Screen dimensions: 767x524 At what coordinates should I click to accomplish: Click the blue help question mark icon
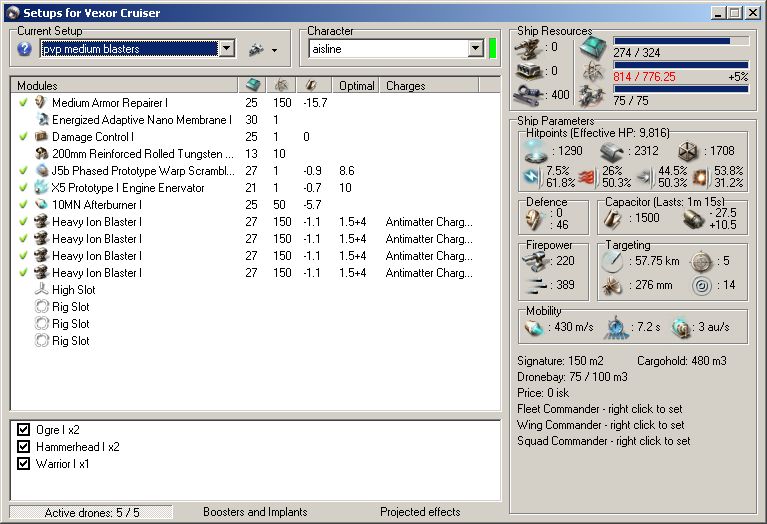[x=24, y=48]
